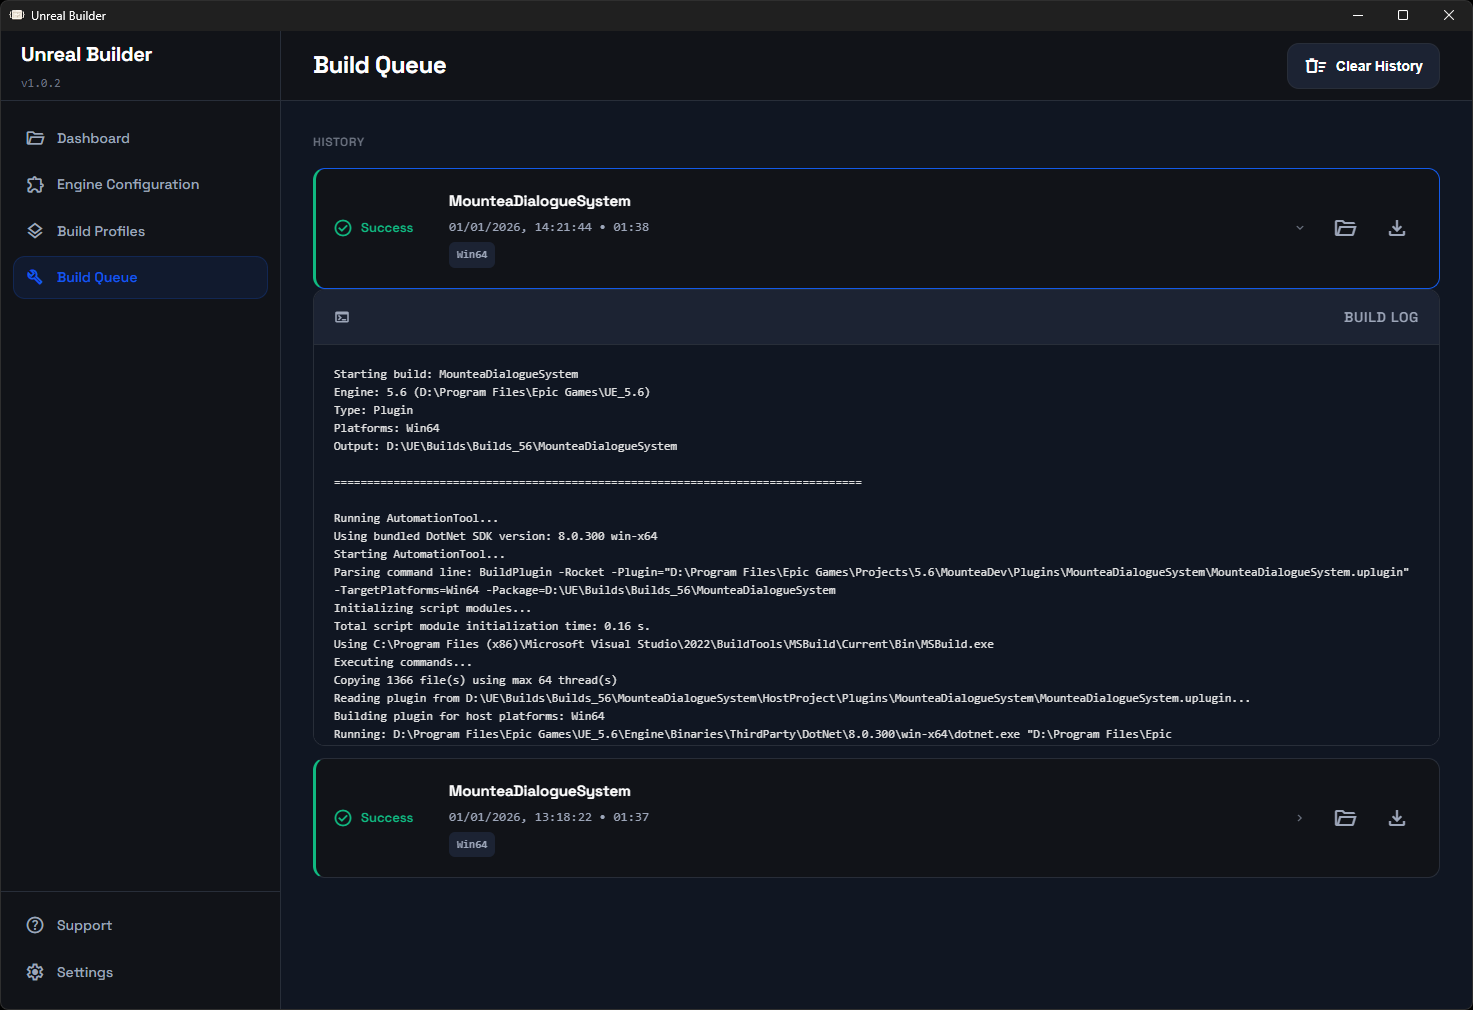Click Success status icon of 13:18:22 build

click(343, 818)
